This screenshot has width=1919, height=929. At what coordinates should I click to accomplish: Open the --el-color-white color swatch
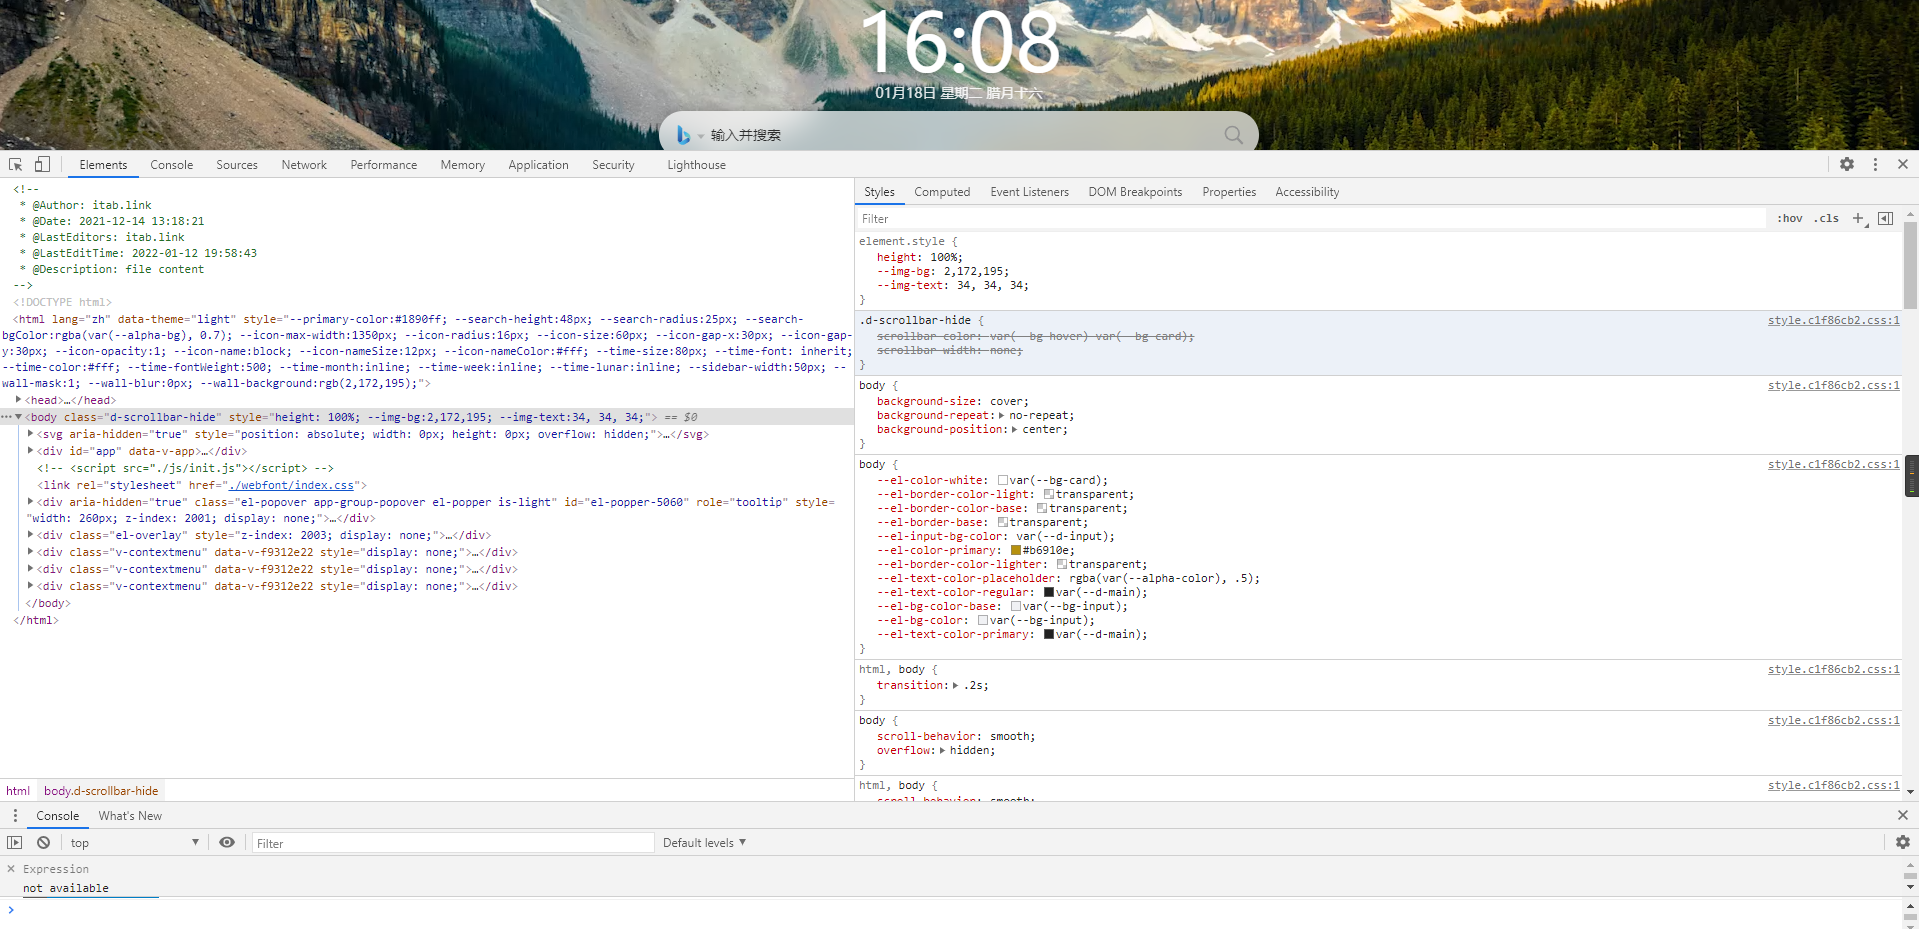pos(1003,480)
